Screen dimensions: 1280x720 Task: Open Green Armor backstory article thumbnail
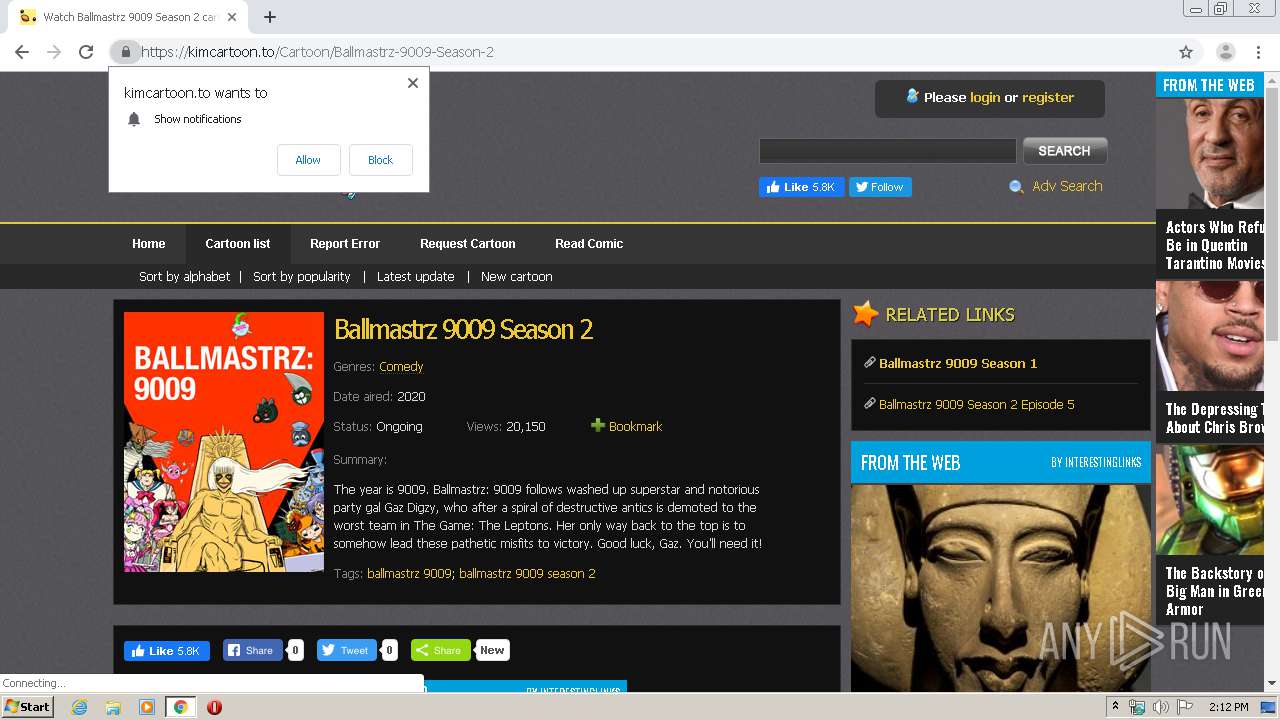(1210, 500)
